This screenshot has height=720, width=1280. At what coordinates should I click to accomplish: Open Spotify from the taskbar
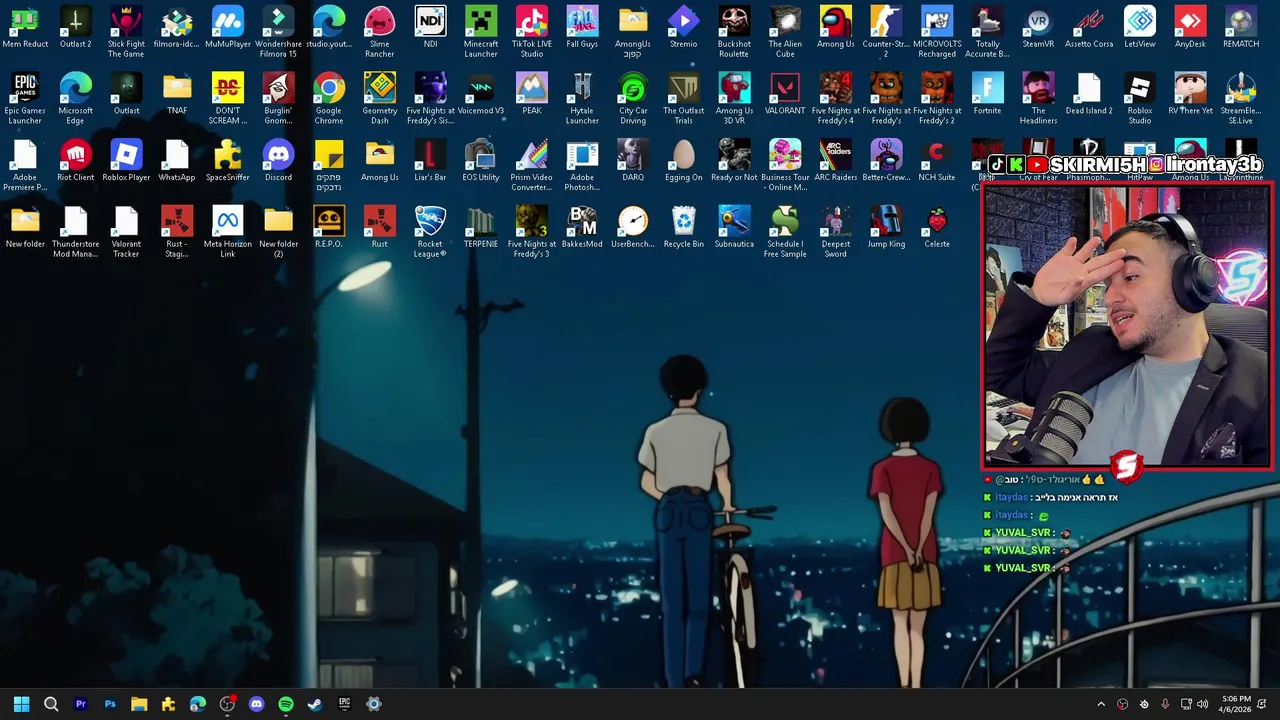[x=286, y=704]
